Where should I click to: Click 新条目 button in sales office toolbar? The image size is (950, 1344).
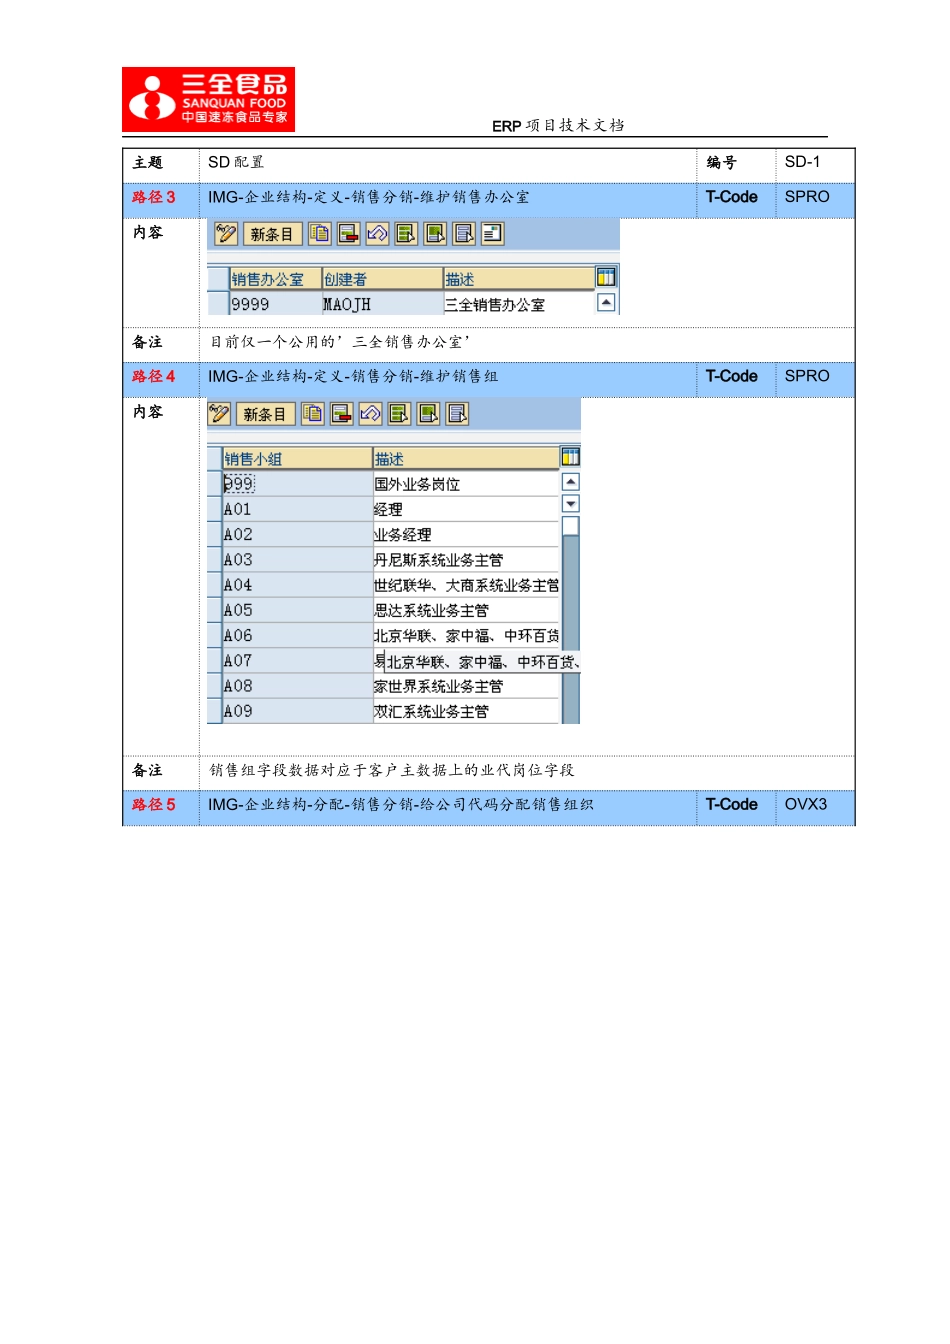[272, 234]
